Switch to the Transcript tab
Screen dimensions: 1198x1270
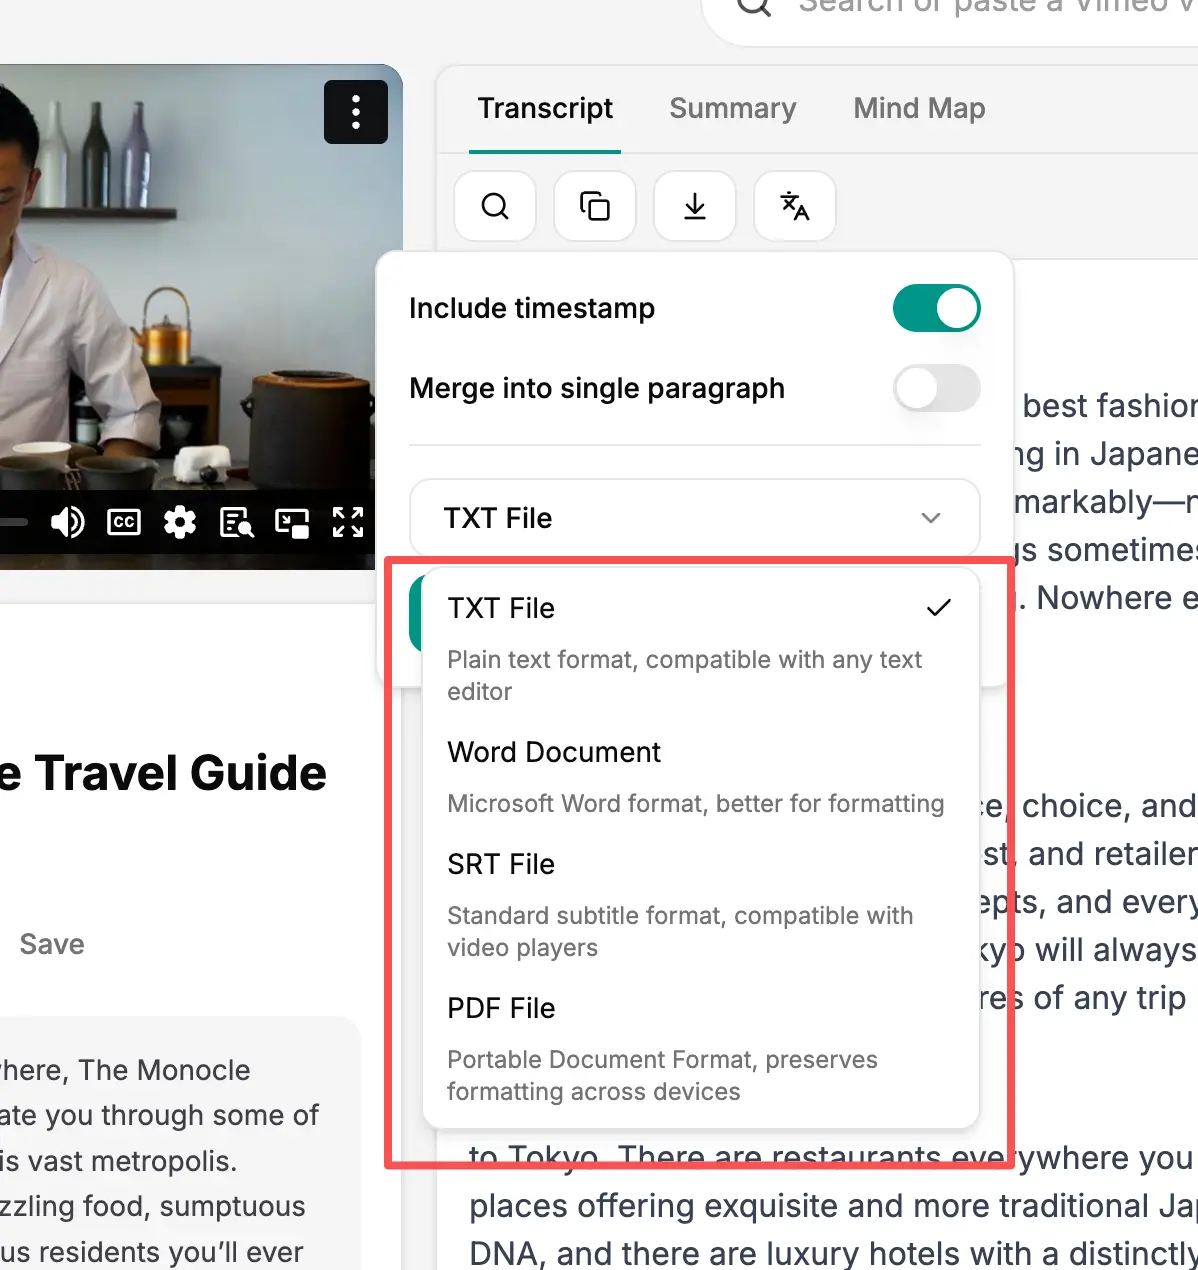click(x=545, y=108)
